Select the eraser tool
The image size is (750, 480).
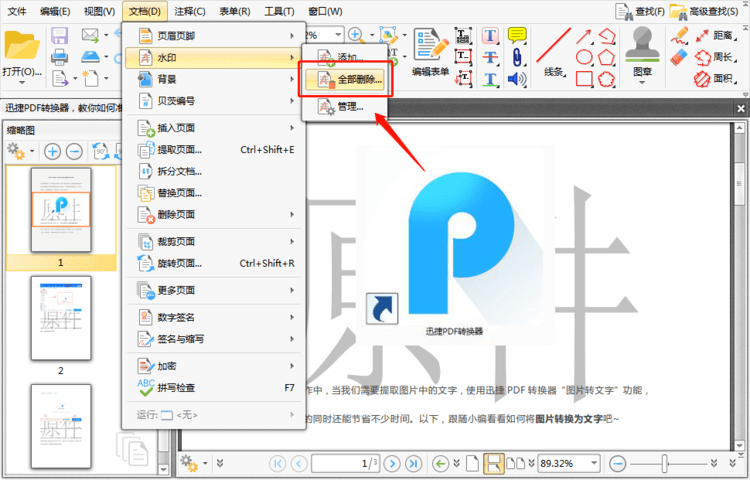[679, 57]
